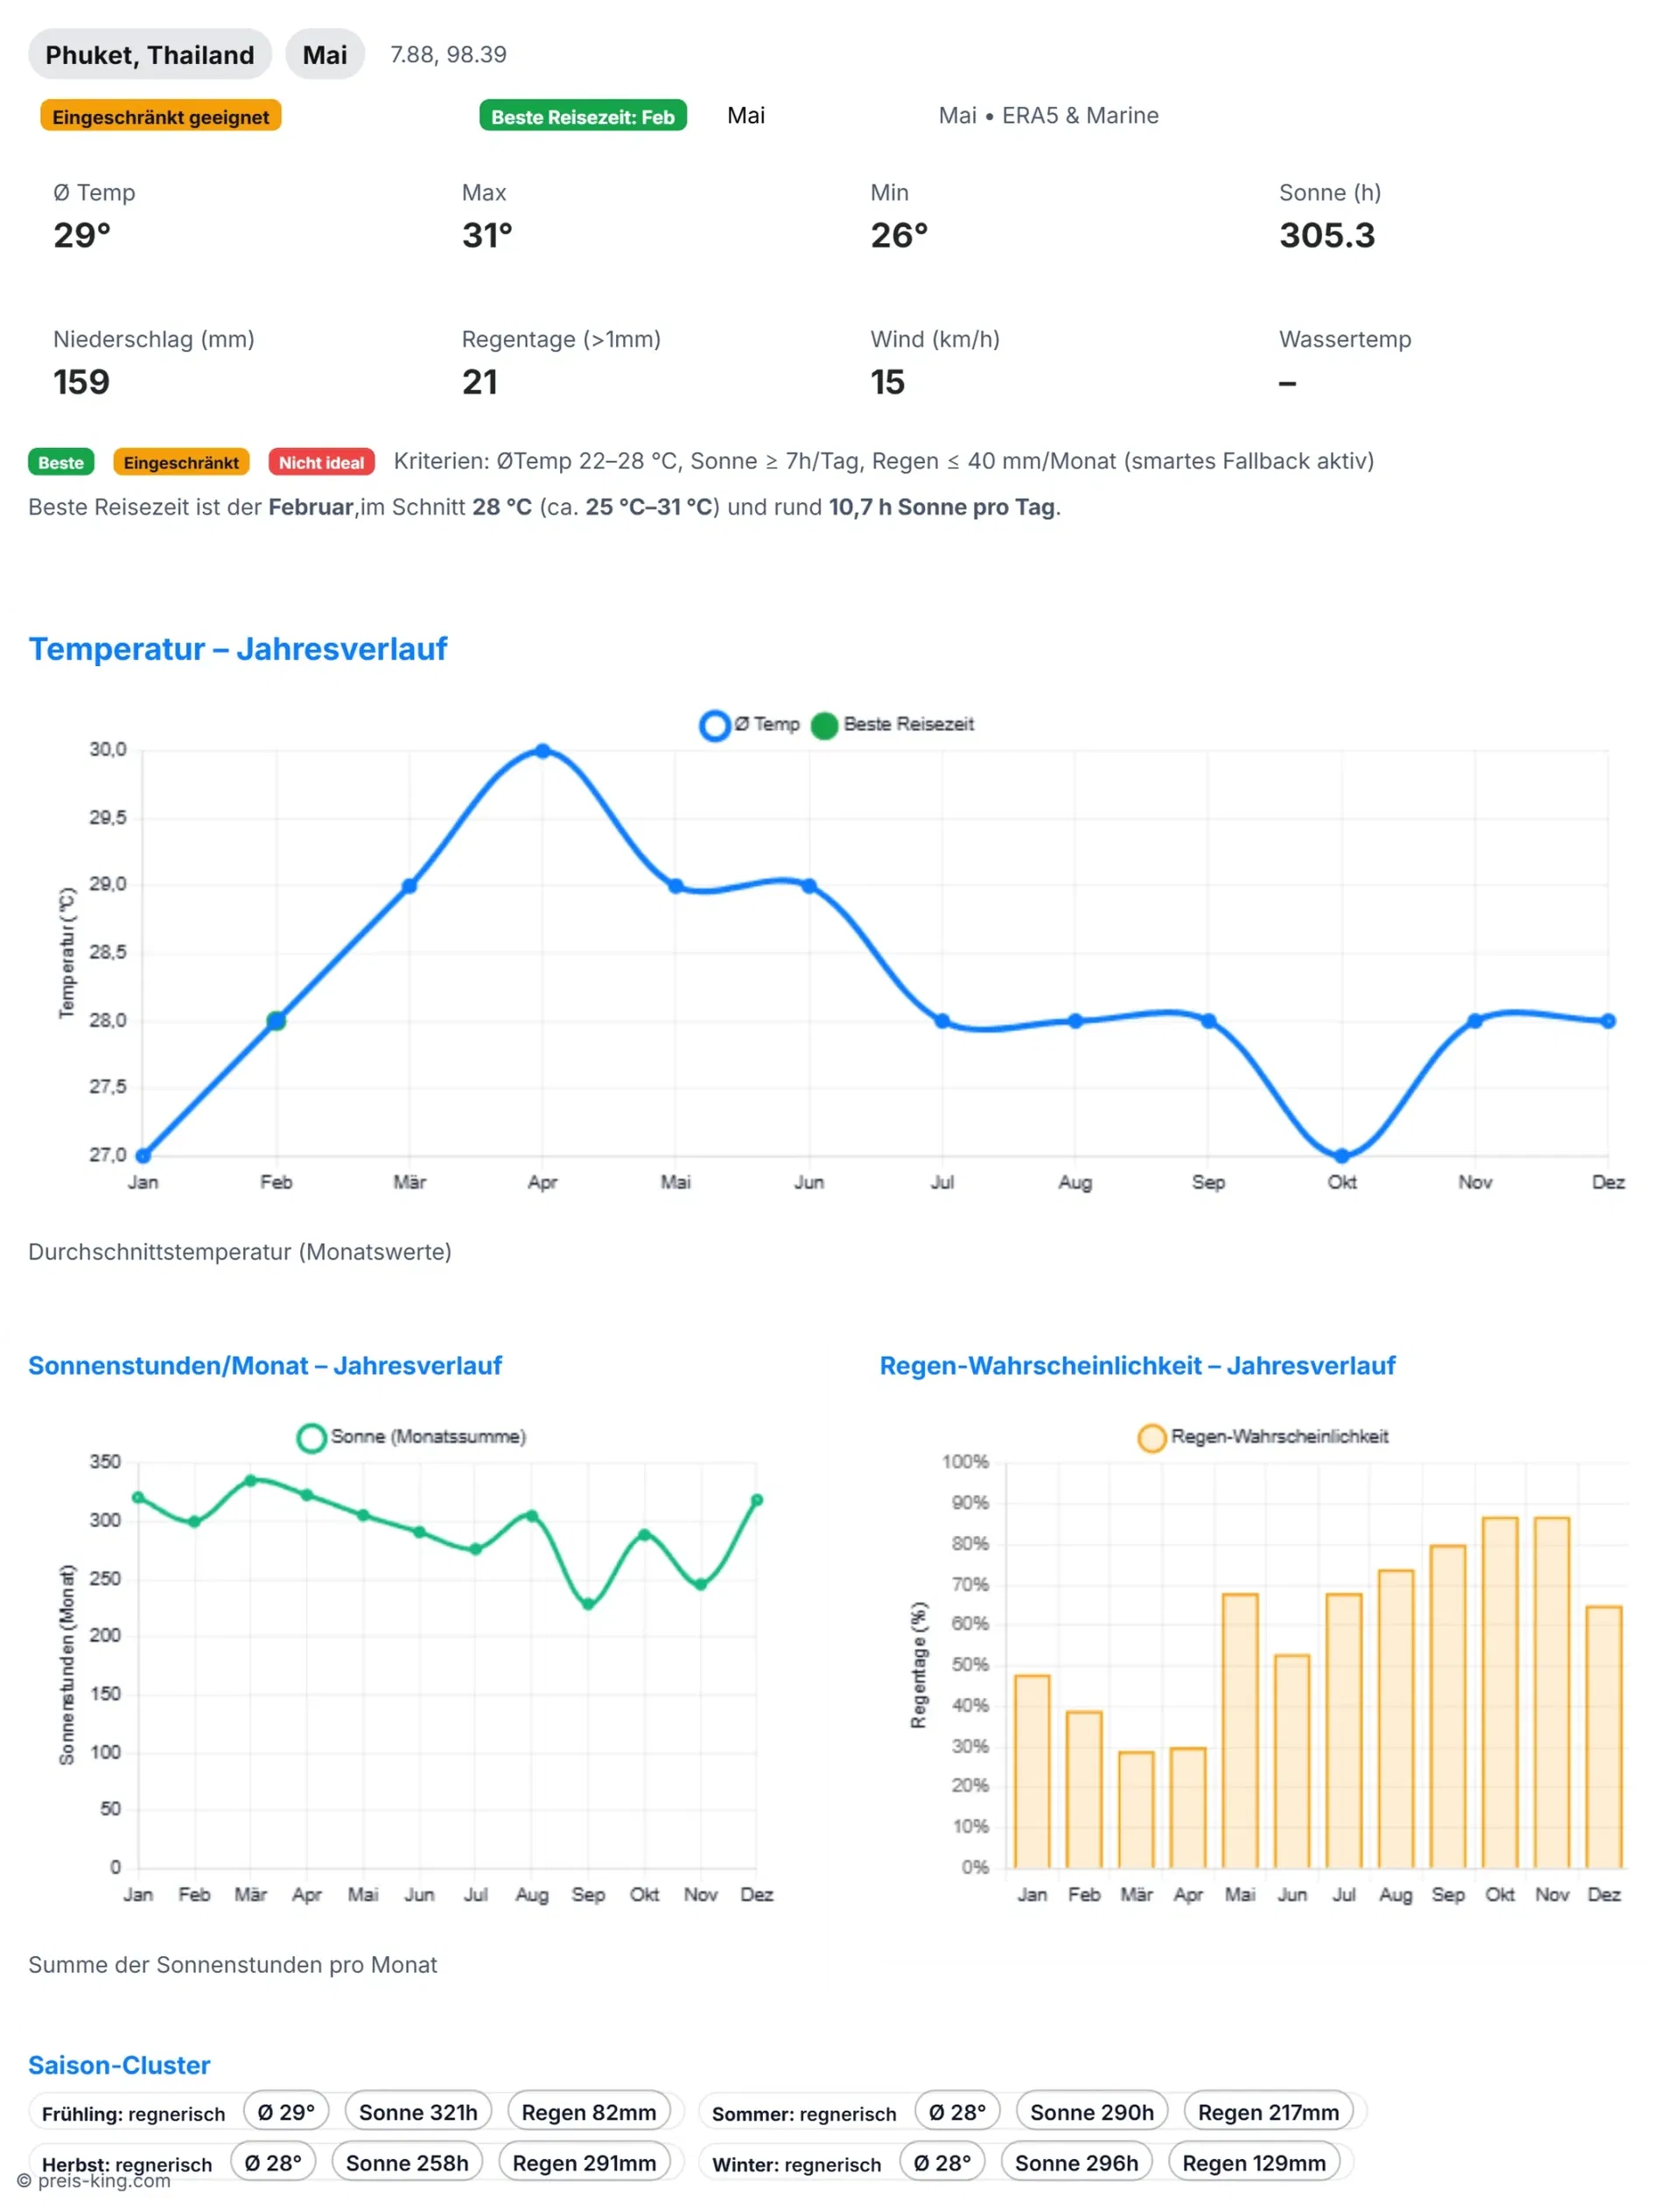Click the red Nicht ideal badge

321,462
